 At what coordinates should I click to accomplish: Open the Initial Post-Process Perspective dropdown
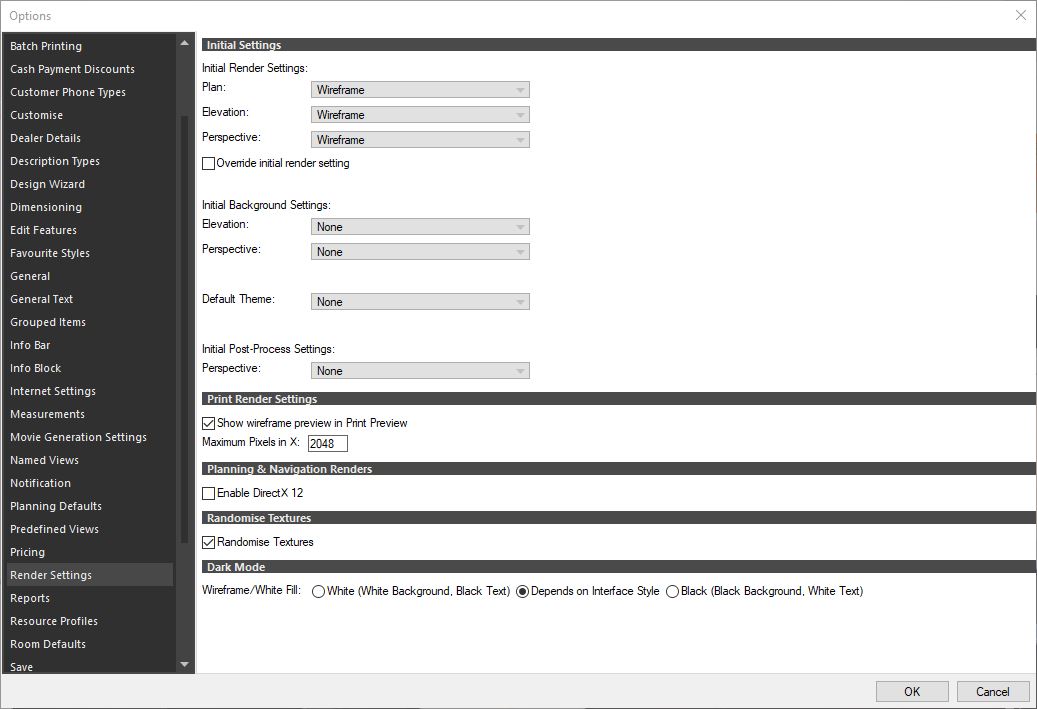pyautogui.click(x=419, y=370)
